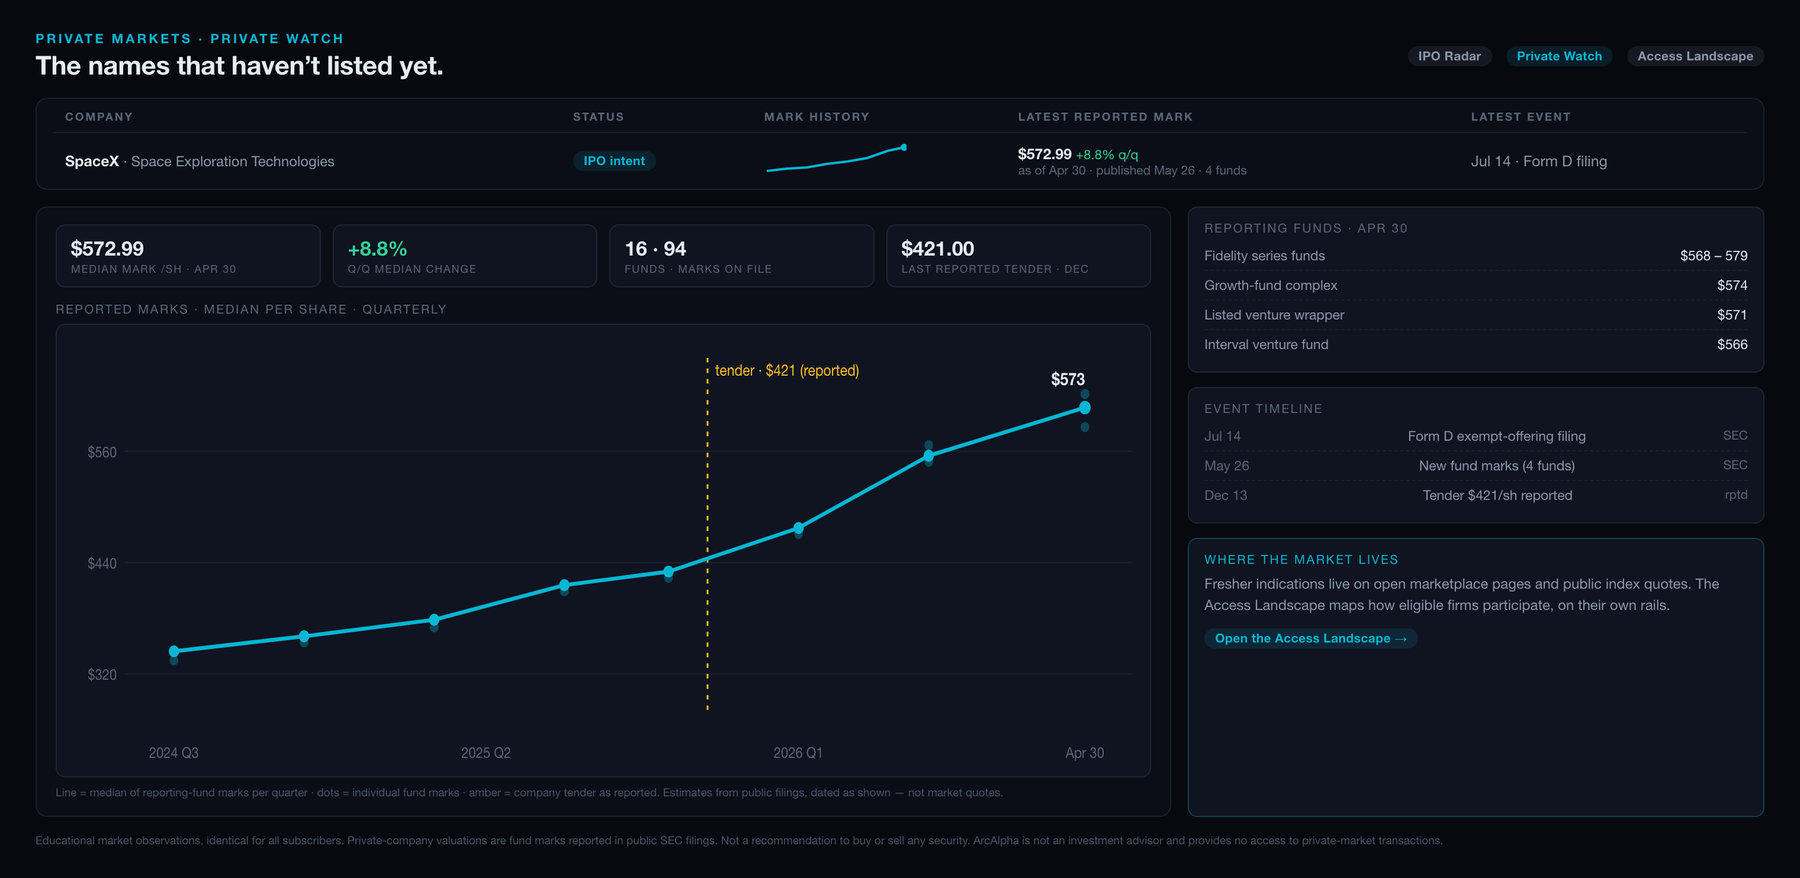Click the Jul 14 Form D filing event

pos(1539,161)
